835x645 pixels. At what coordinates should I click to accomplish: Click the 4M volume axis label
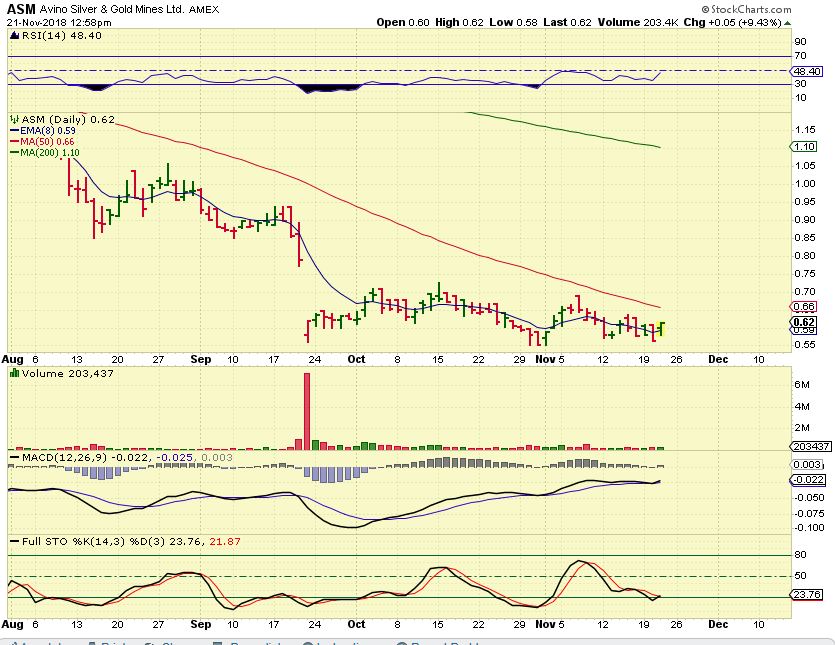pyautogui.click(x=801, y=406)
